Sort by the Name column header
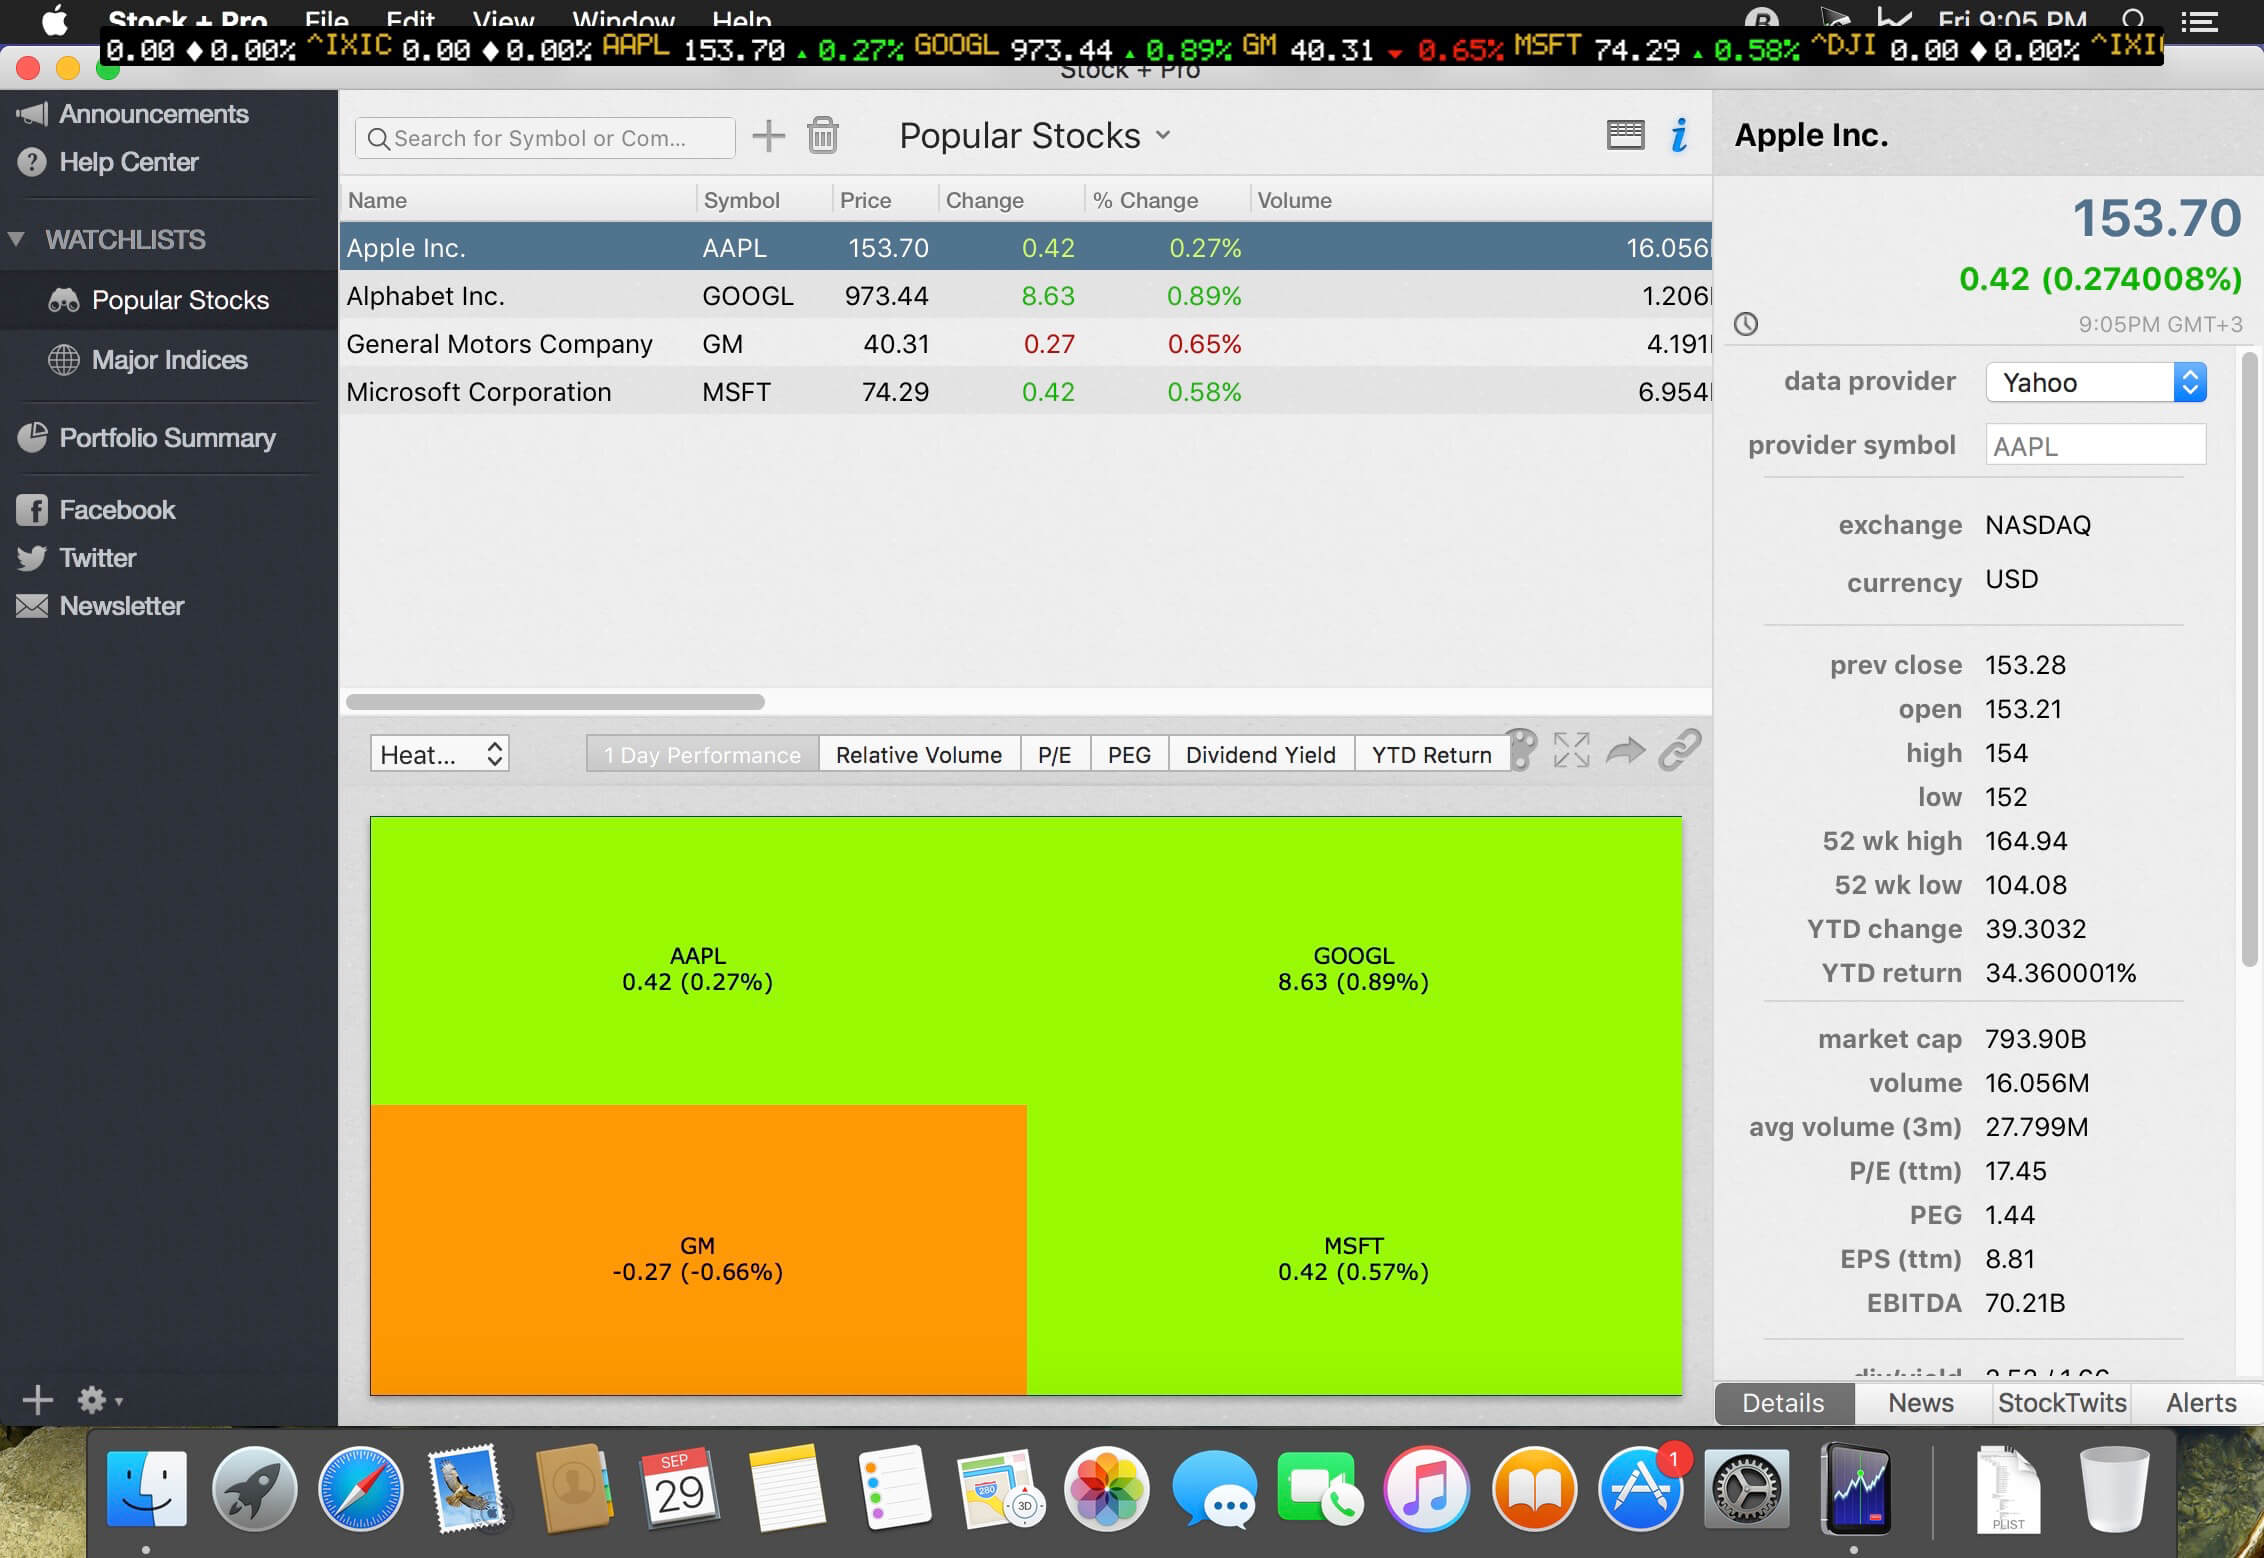 click(517, 200)
